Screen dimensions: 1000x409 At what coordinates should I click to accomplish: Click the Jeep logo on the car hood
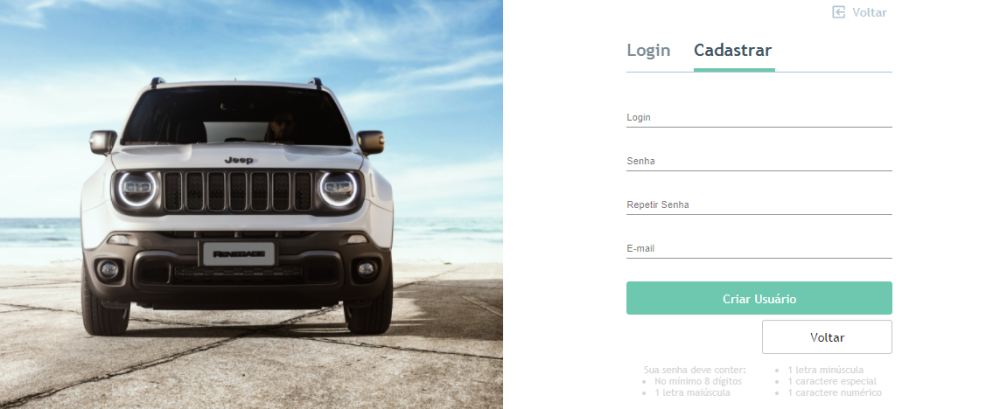(239, 160)
